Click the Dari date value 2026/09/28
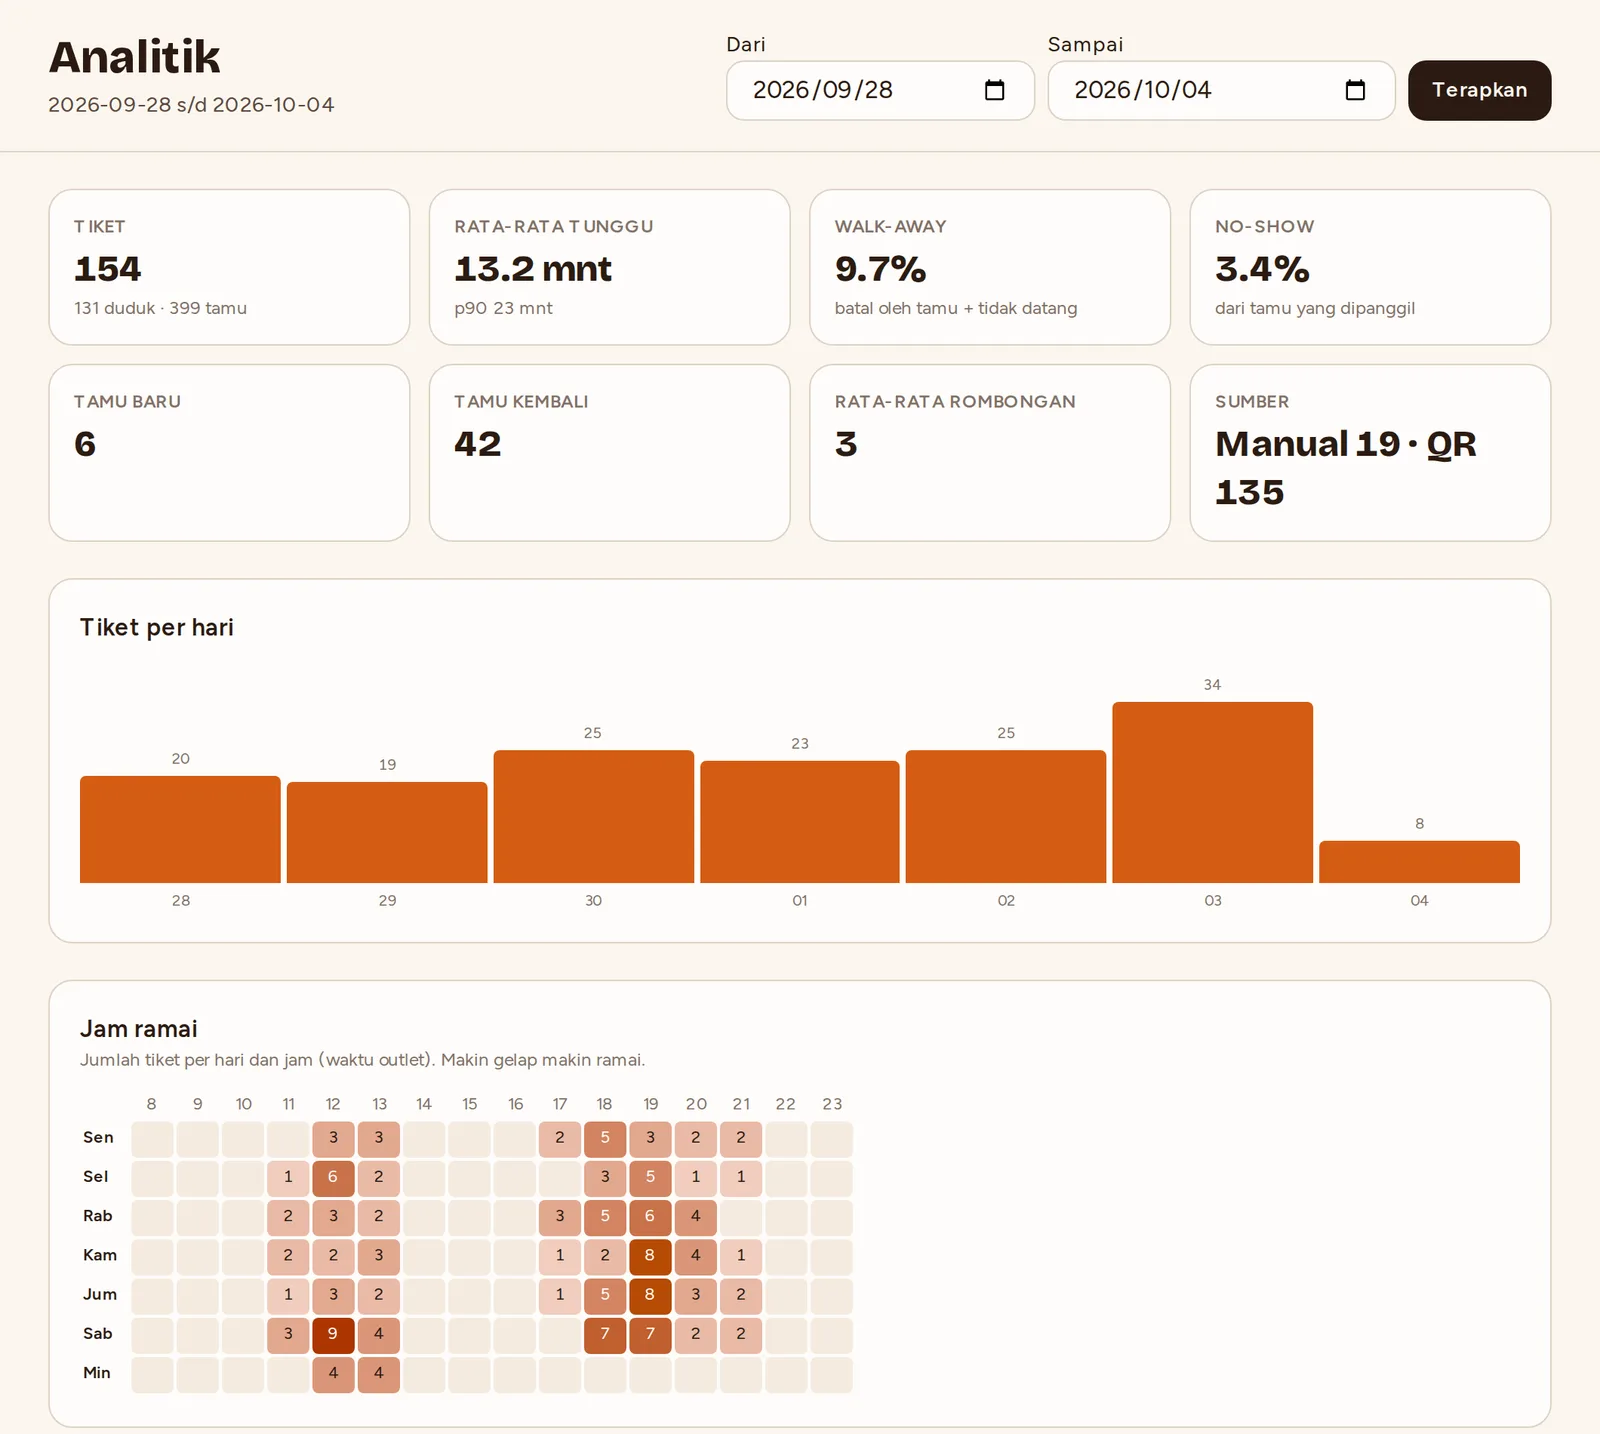The width and height of the screenshot is (1600, 1434). 822,90
